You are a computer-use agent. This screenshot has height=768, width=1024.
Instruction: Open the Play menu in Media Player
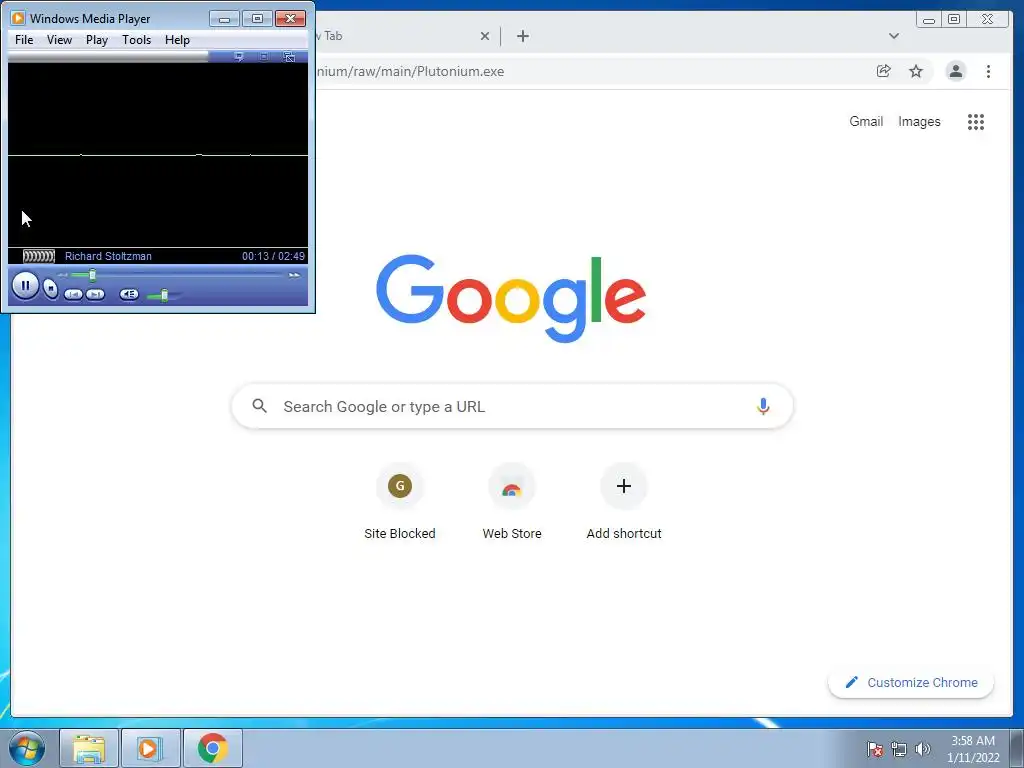pyautogui.click(x=97, y=40)
